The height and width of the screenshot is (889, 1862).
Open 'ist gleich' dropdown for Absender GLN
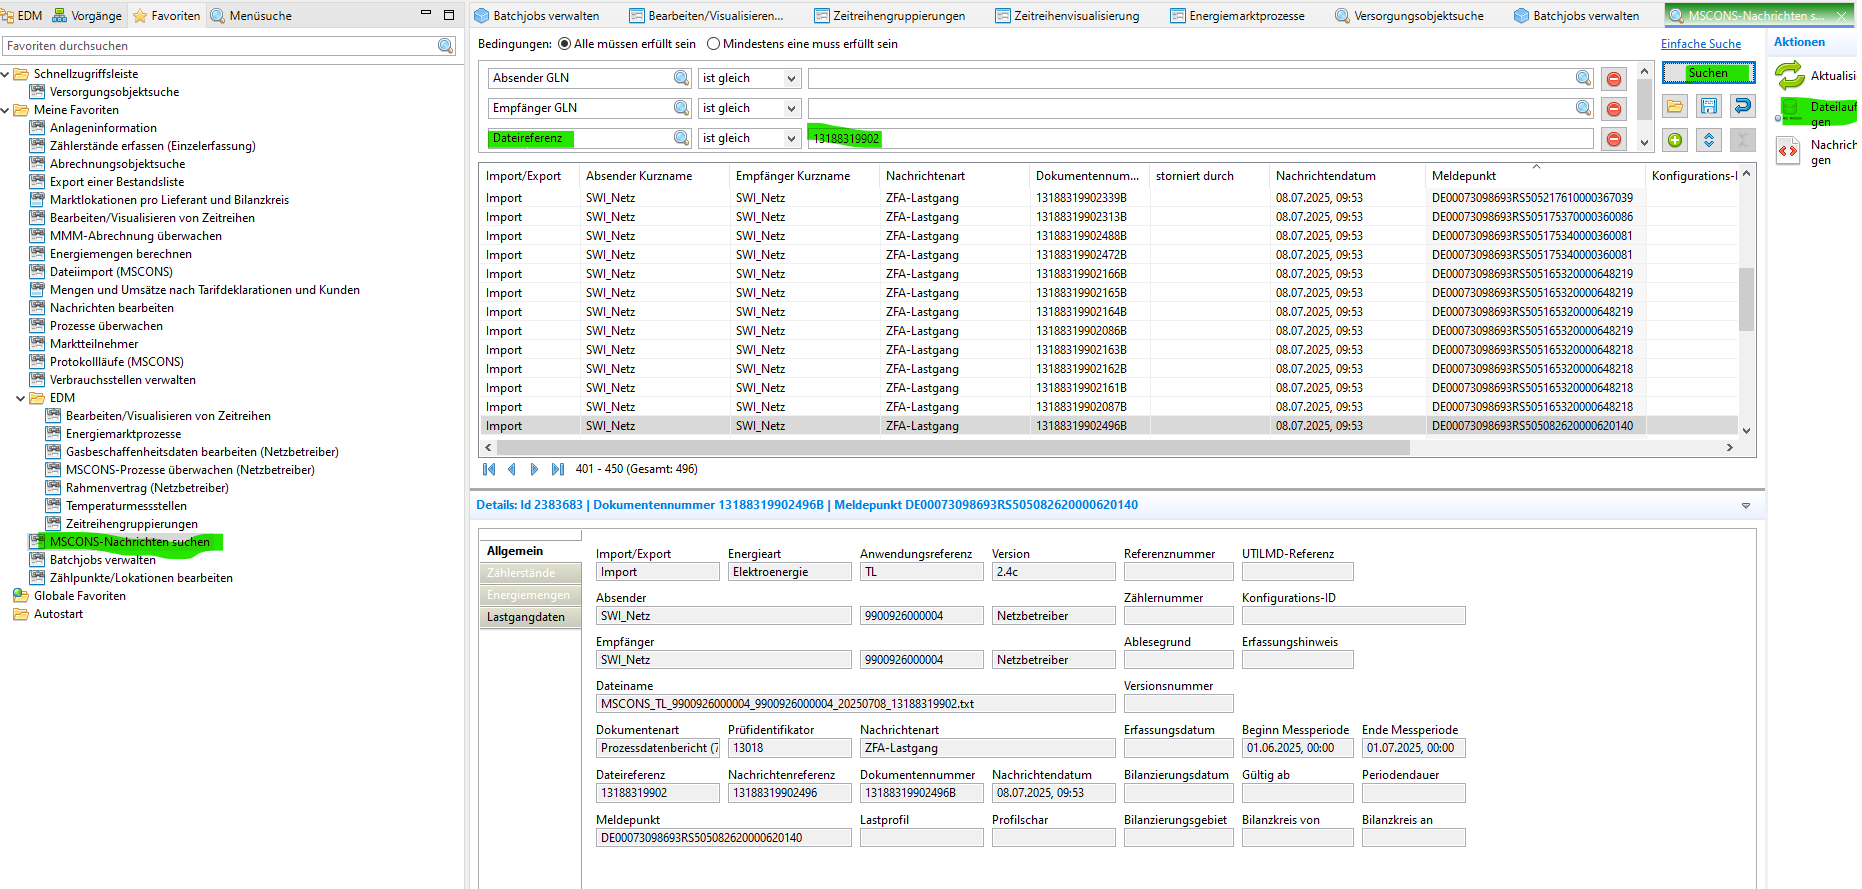point(791,79)
